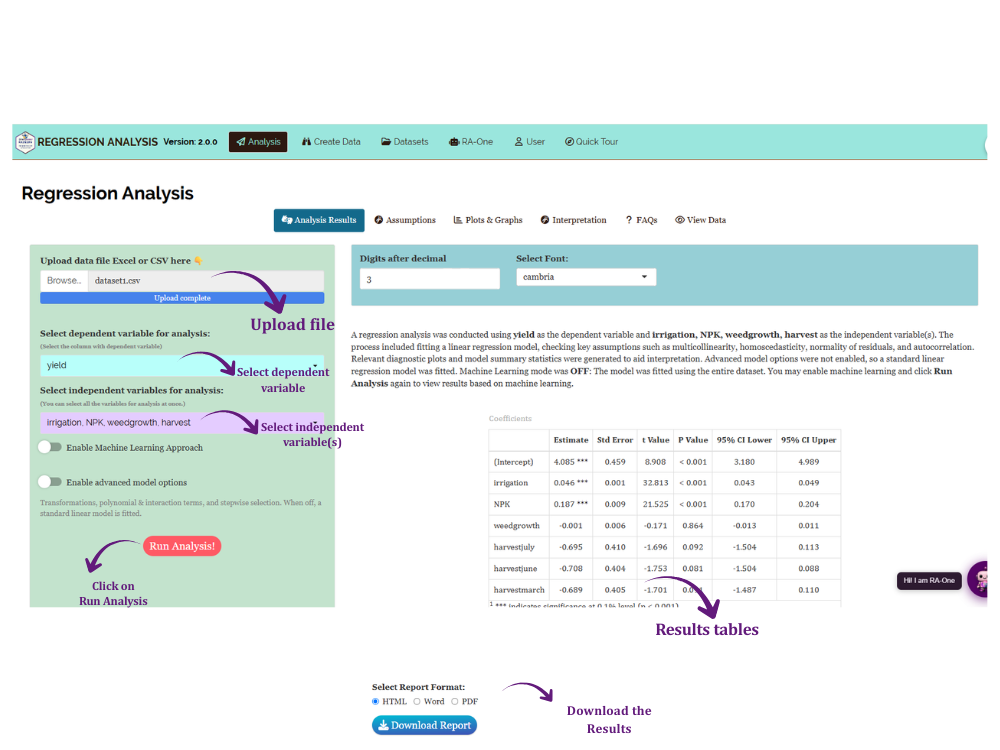Start the Quick Tour
Screen dimensions: 1000x750
(x=591, y=142)
